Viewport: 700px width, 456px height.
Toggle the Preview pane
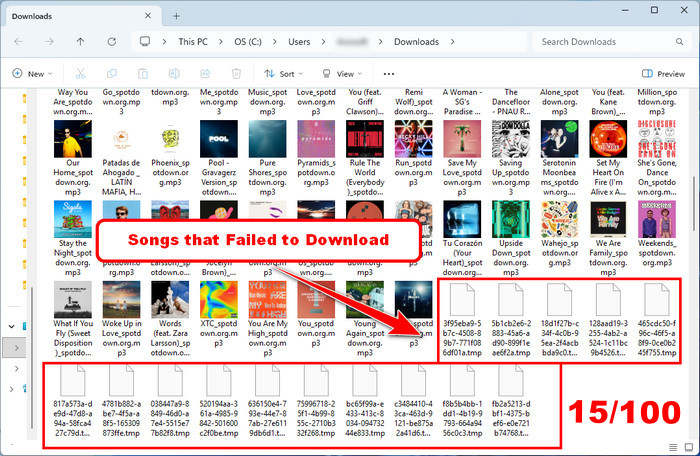coord(663,74)
